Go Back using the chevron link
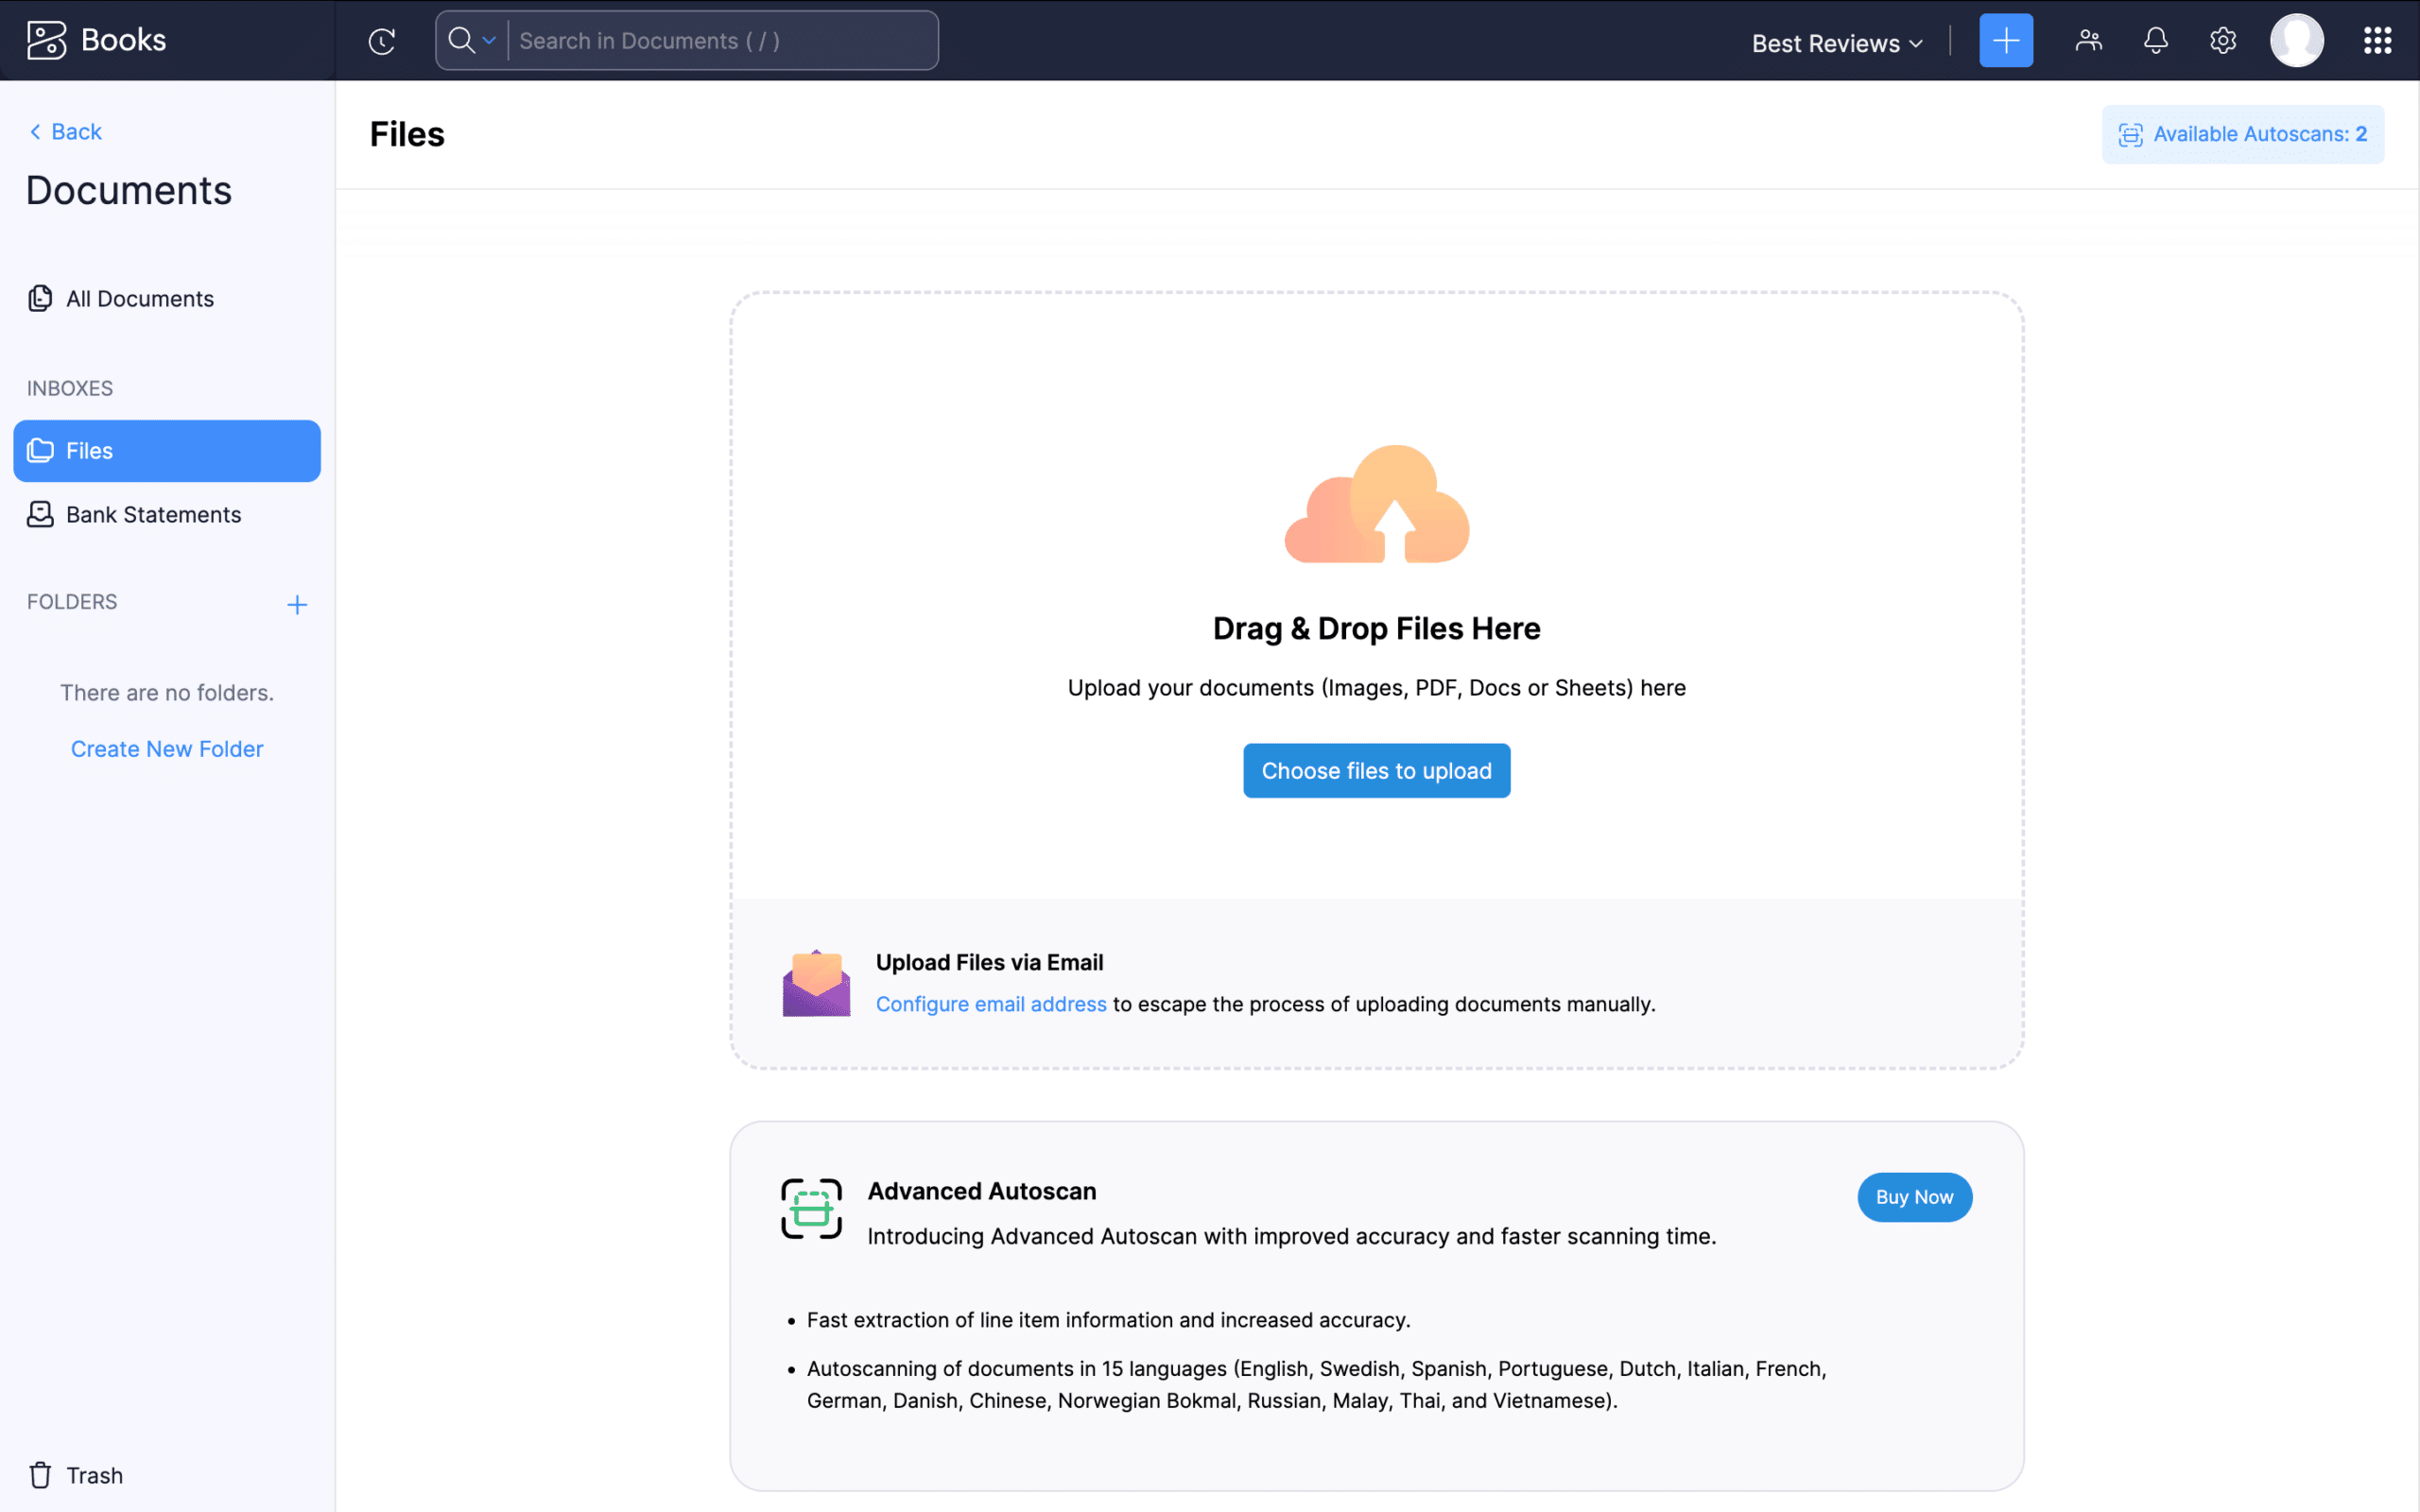The width and height of the screenshot is (2420, 1512). 65,131
